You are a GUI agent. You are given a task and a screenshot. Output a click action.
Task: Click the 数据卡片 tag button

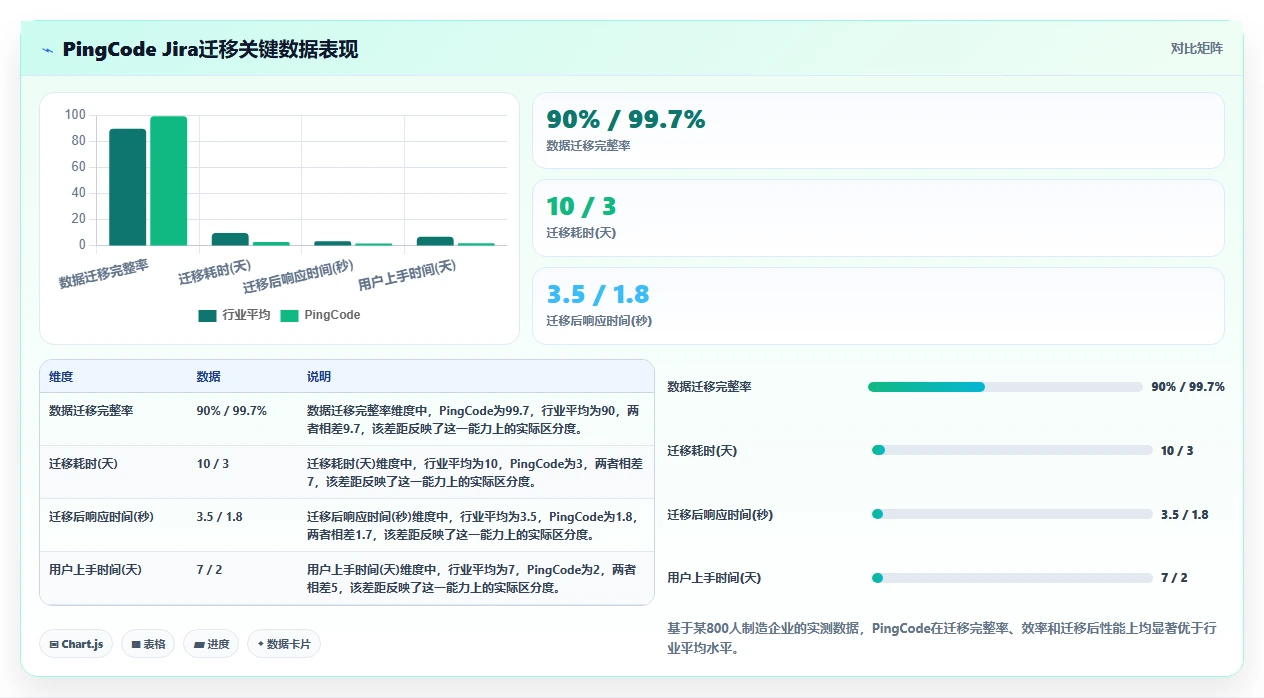click(x=284, y=644)
